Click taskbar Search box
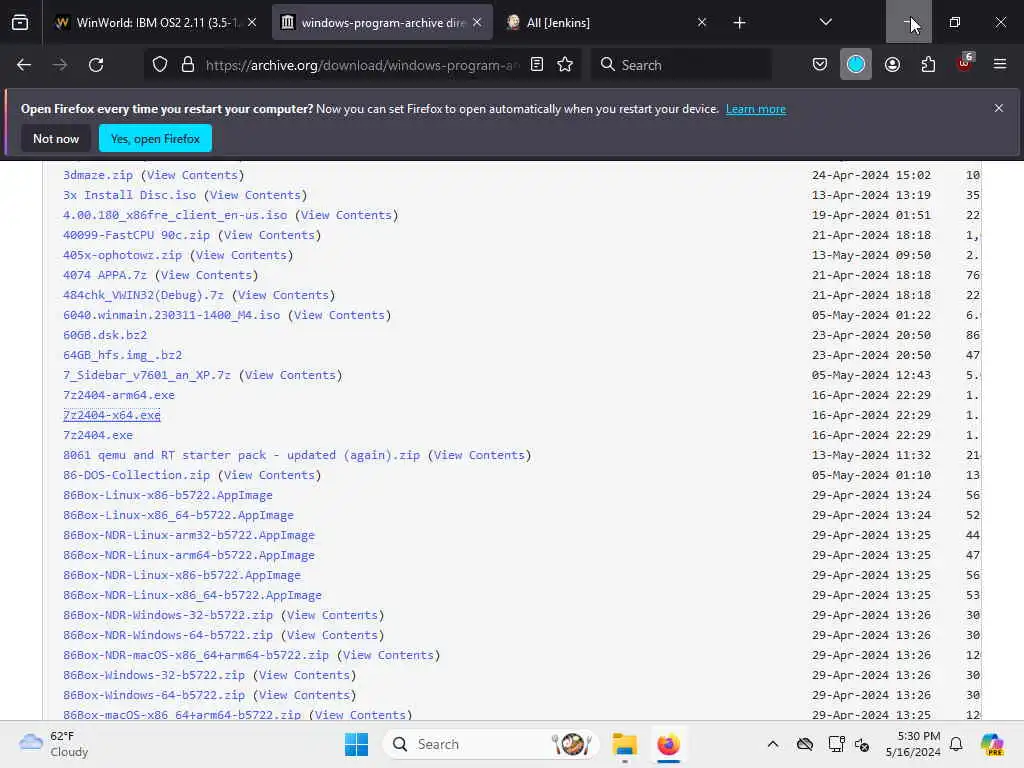This screenshot has width=1024, height=768. pyautogui.click(x=490, y=744)
